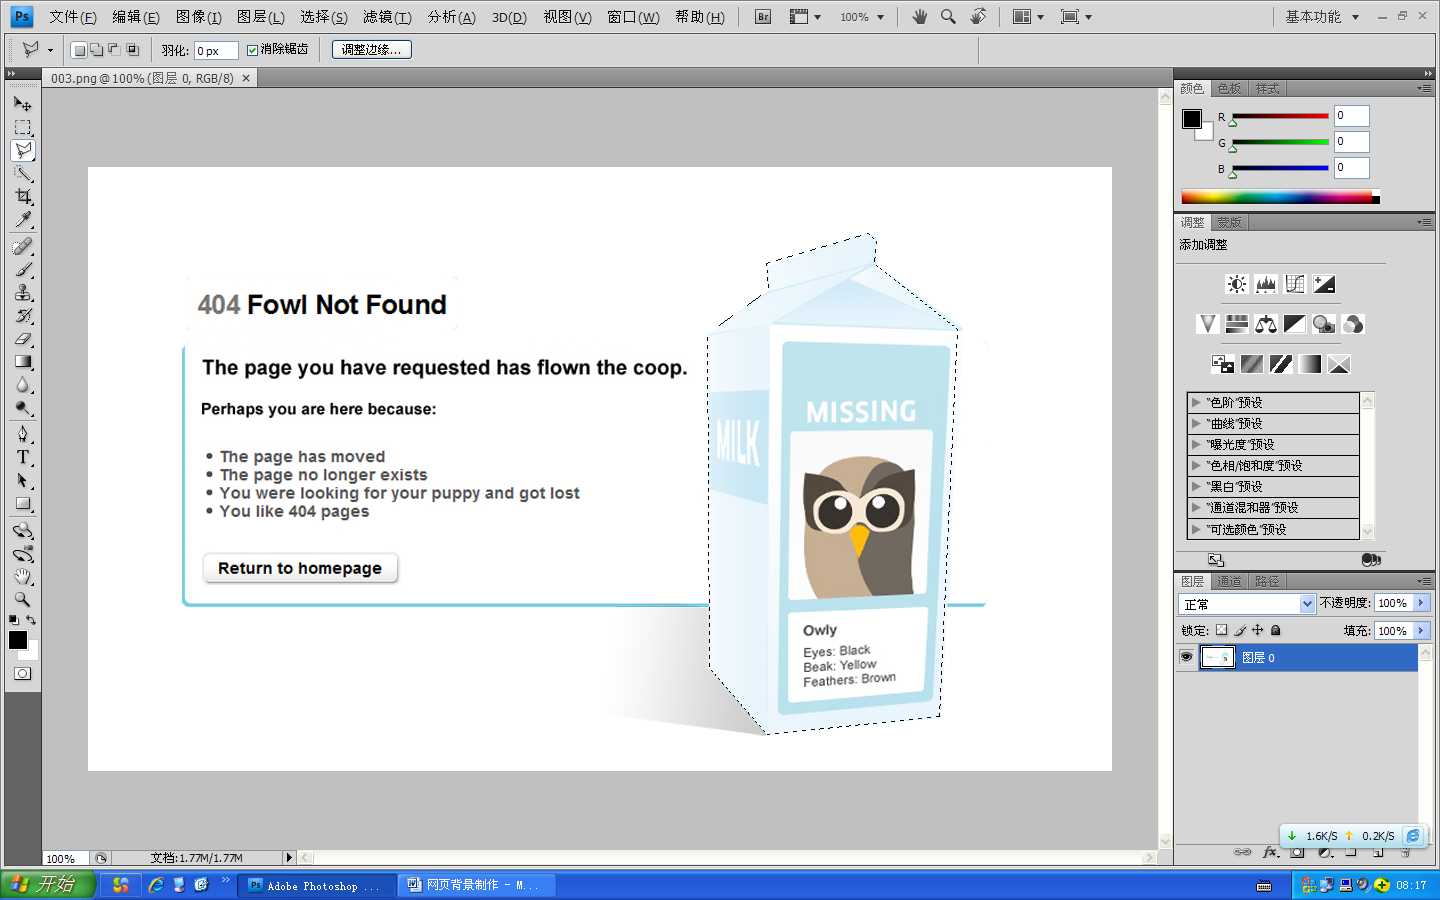Screen dimensions: 1440x900
Task: Switch to the 路径 tab
Action: click(1267, 581)
